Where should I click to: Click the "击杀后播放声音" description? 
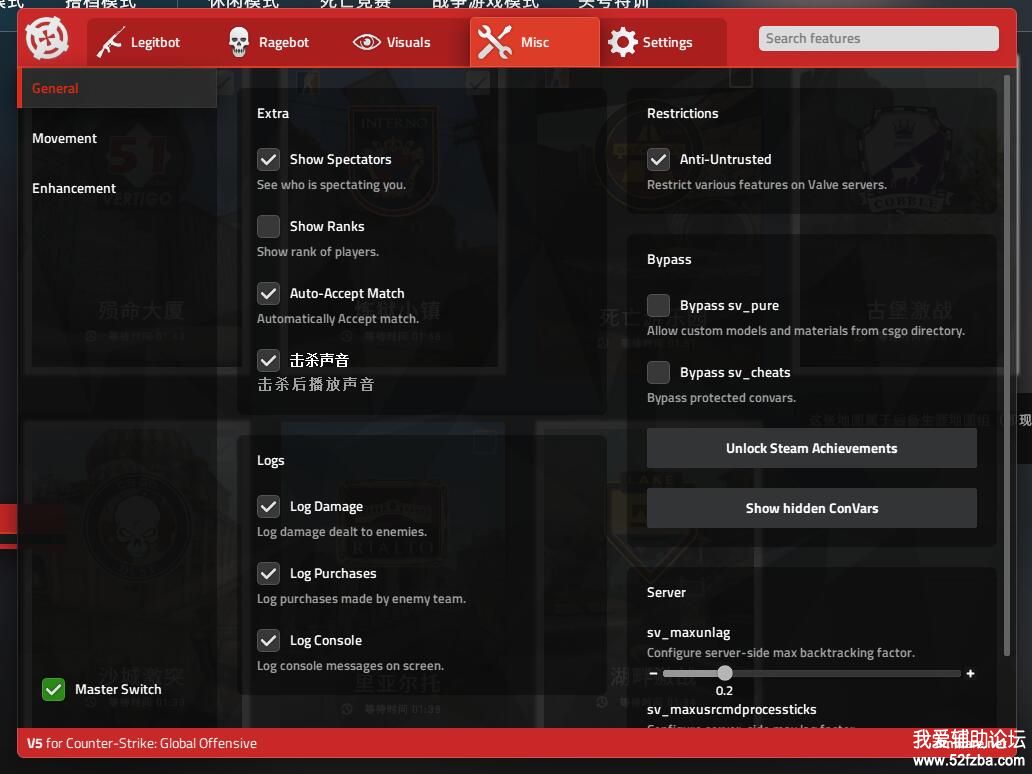pyautogui.click(x=316, y=384)
